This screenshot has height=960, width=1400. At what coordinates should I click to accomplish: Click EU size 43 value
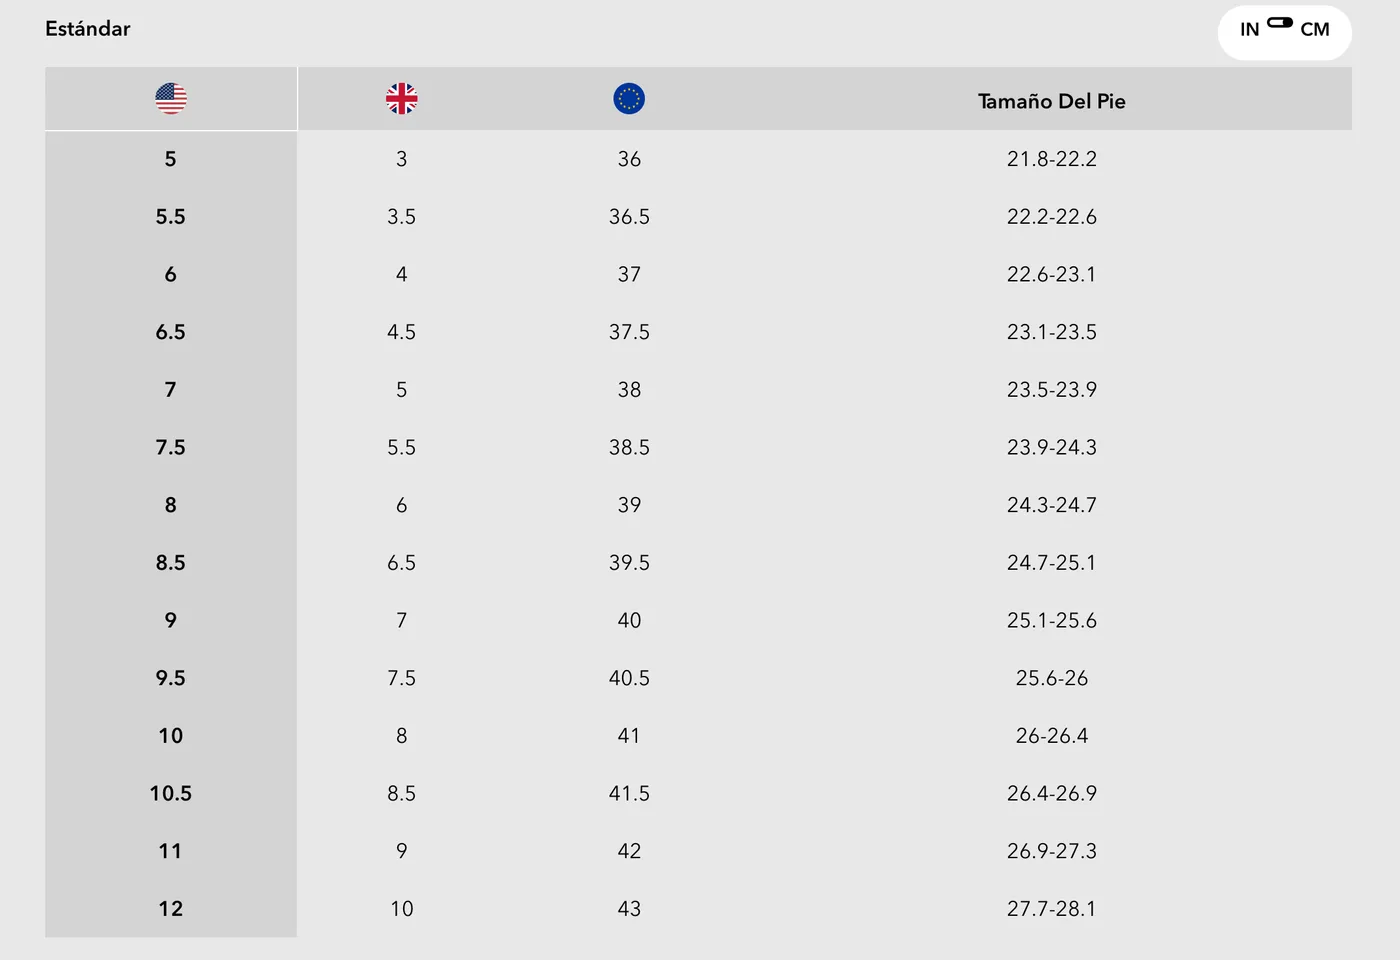point(629,909)
